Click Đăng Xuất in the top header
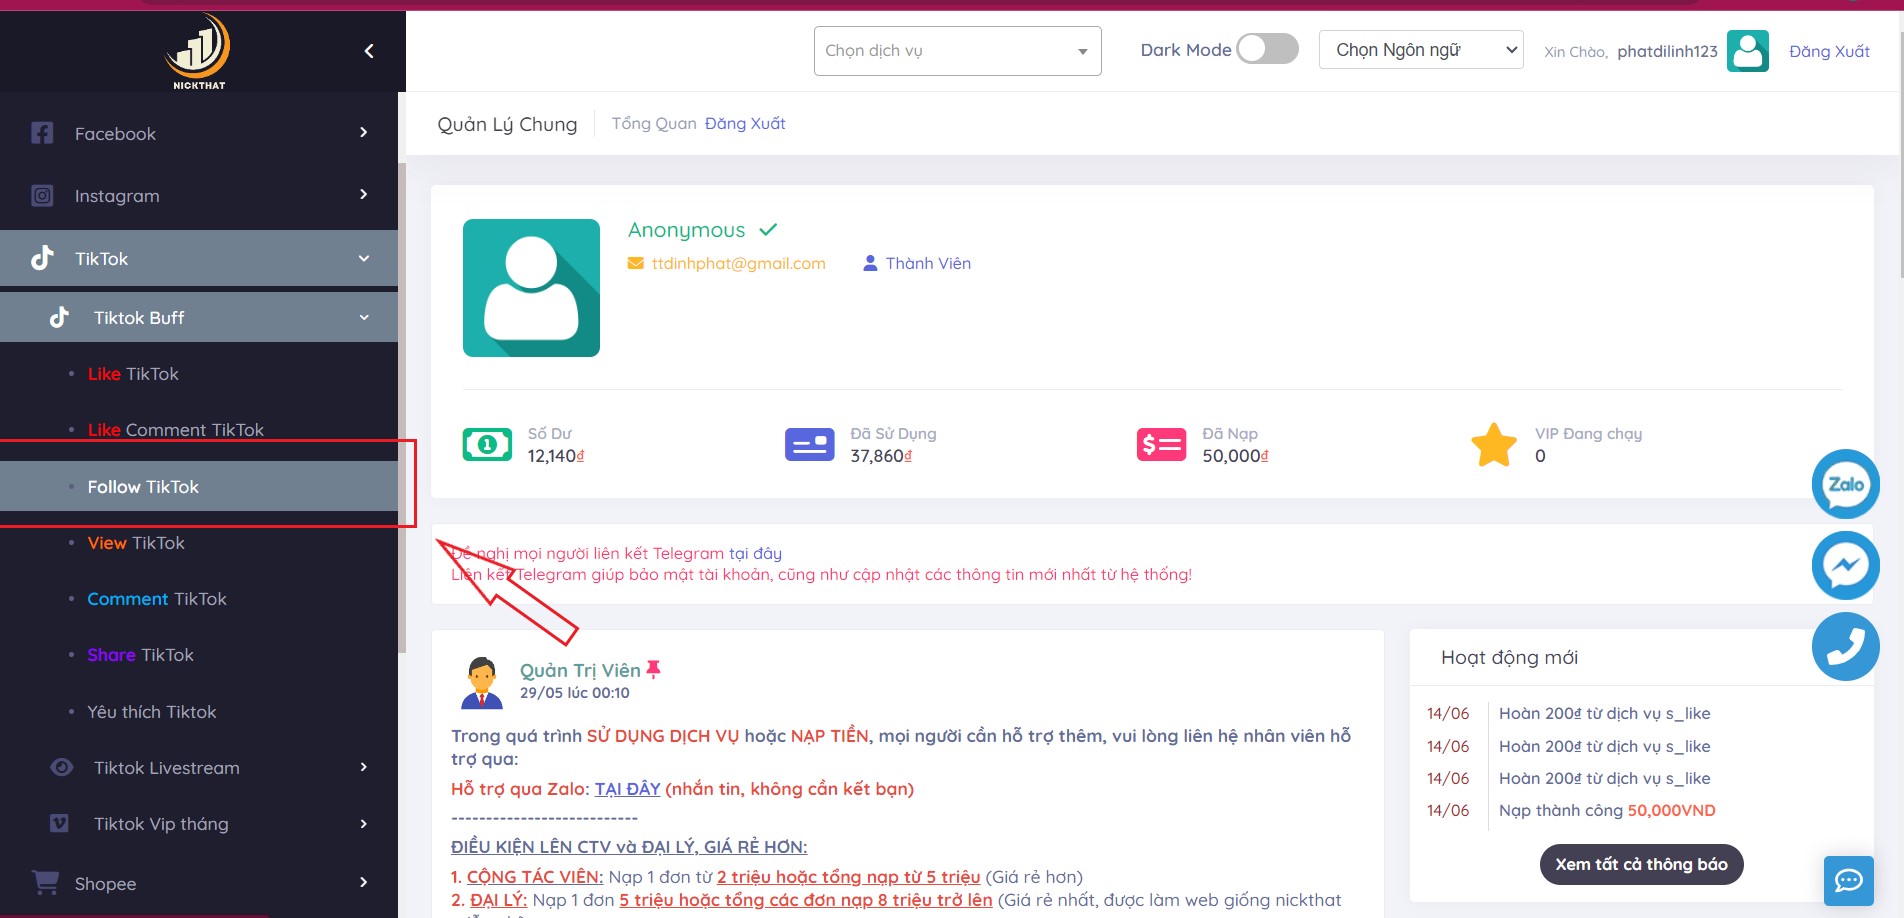The width and height of the screenshot is (1904, 918). point(1829,51)
